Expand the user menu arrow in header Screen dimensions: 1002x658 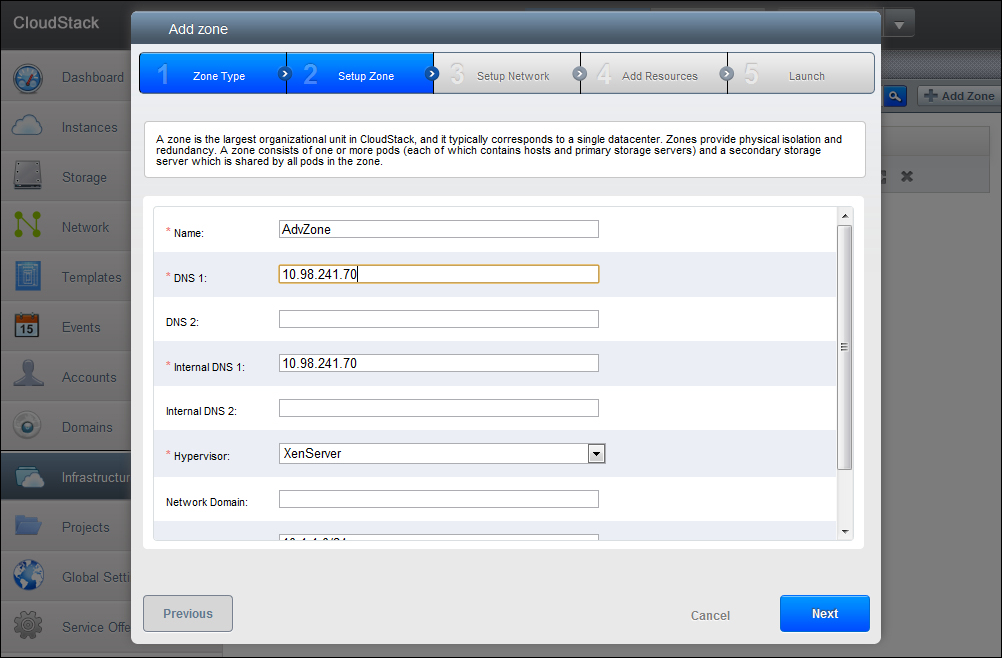pos(899,25)
